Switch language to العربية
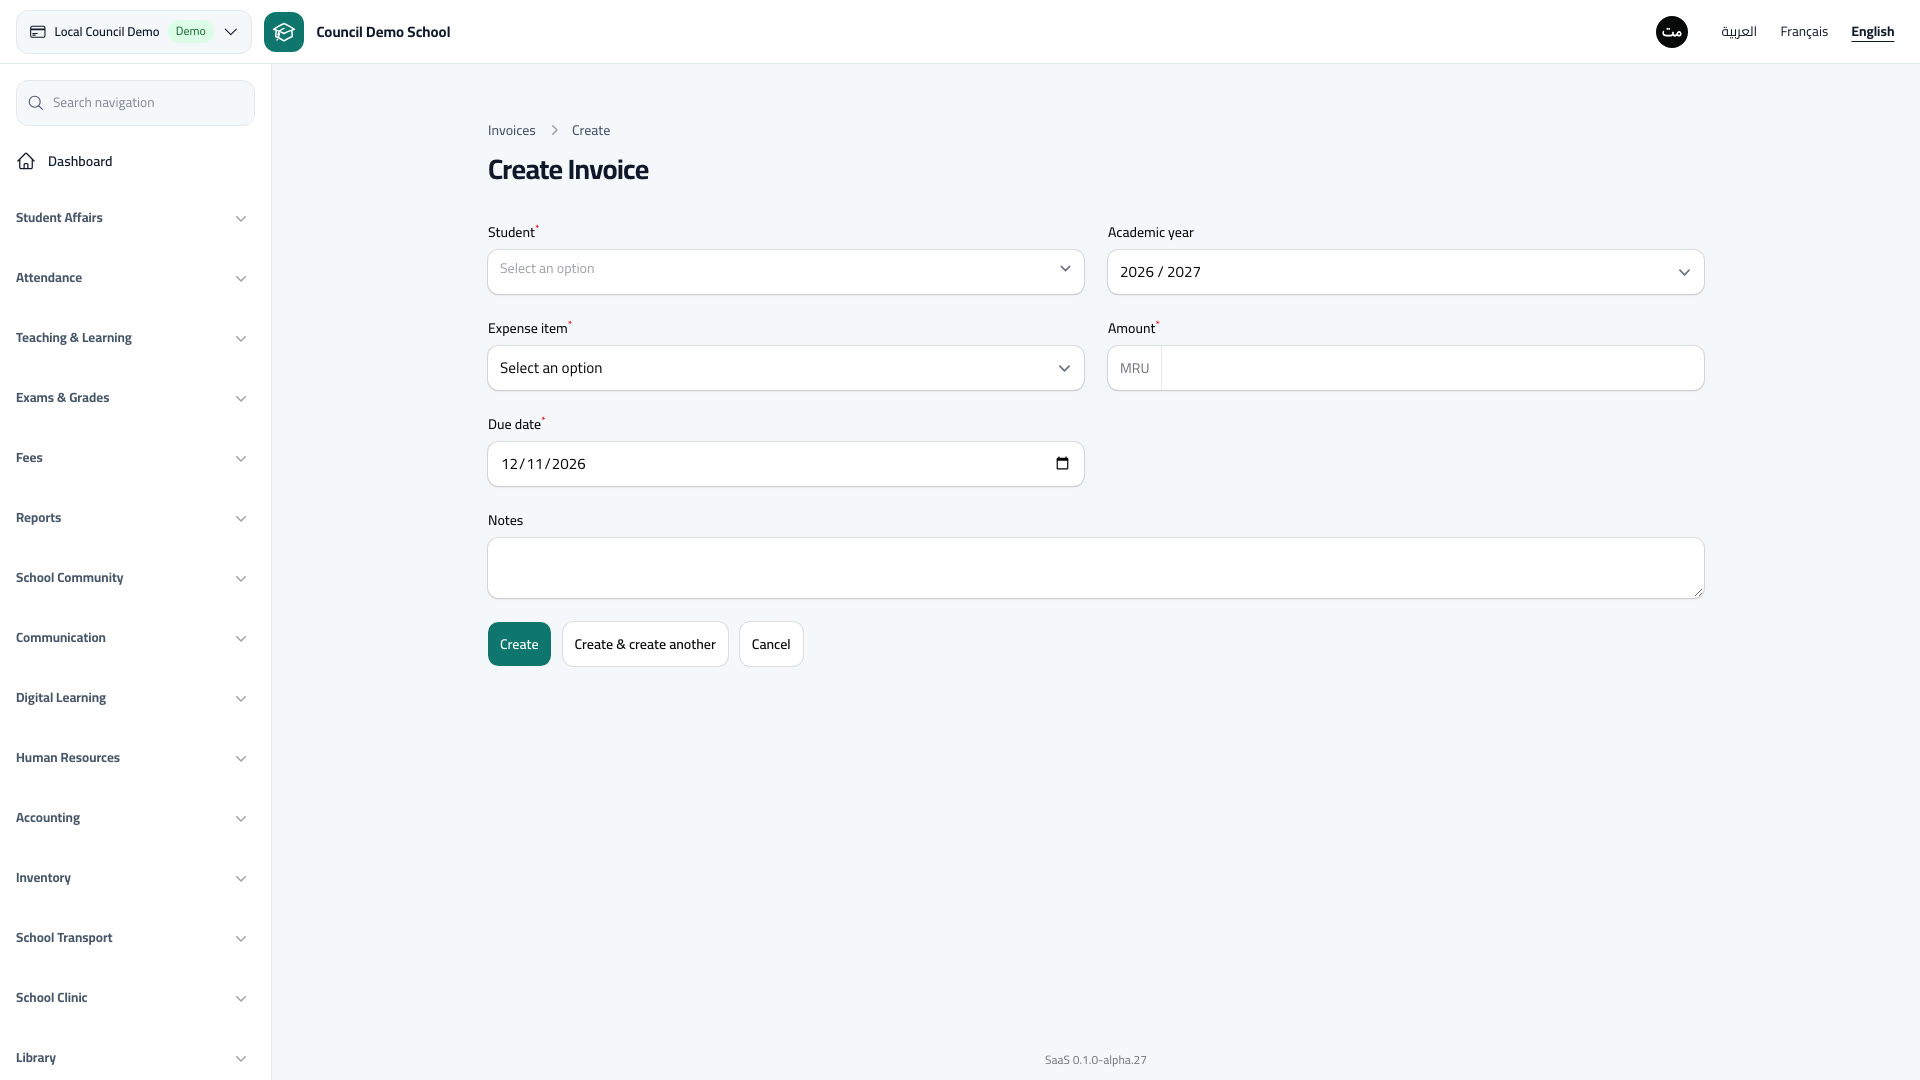Viewport: 1920px width, 1080px height. point(1739,32)
